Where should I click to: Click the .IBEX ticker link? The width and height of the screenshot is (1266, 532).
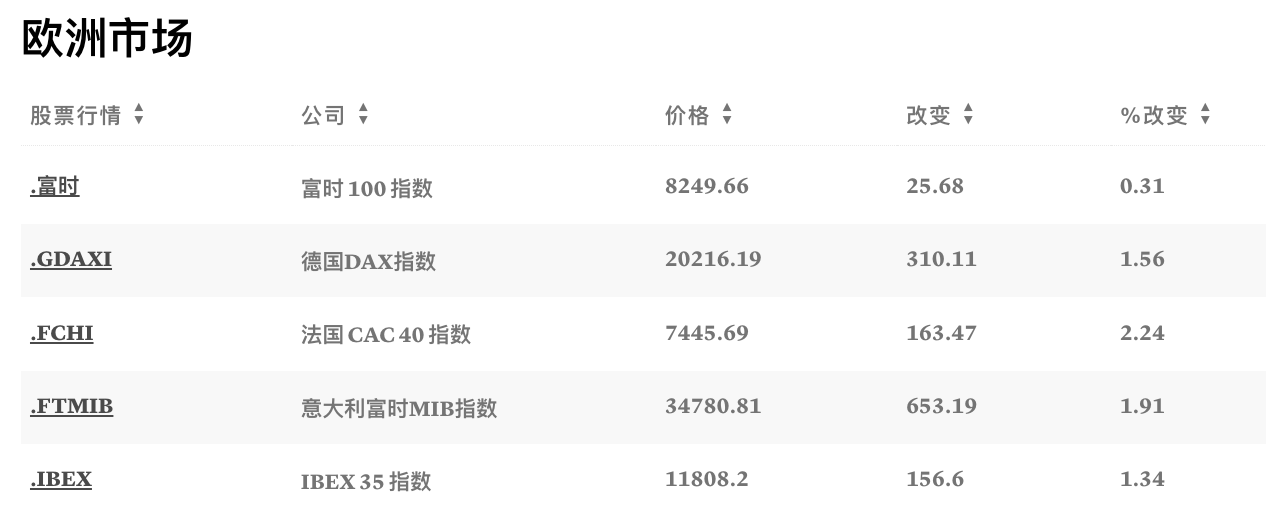tap(61, 480)
